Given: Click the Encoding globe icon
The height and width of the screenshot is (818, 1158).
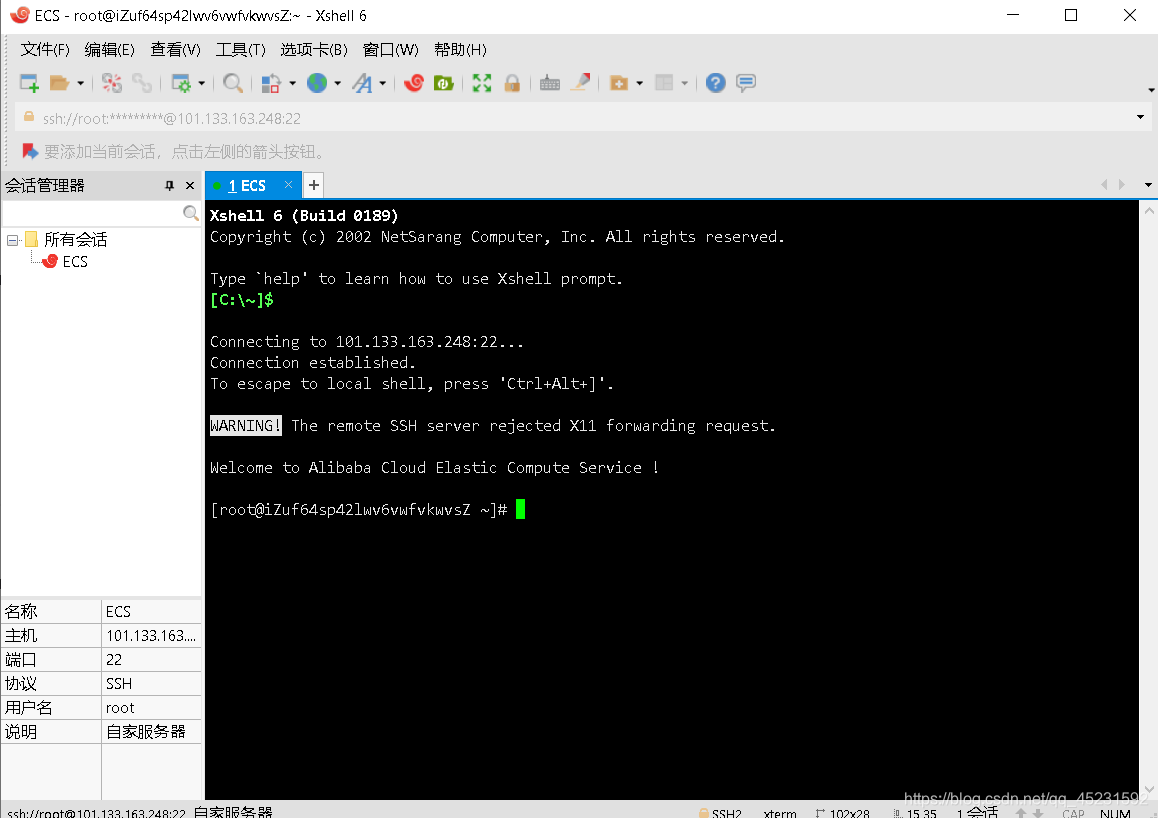Looking at the screenshot, I should [x=317, y=83].
